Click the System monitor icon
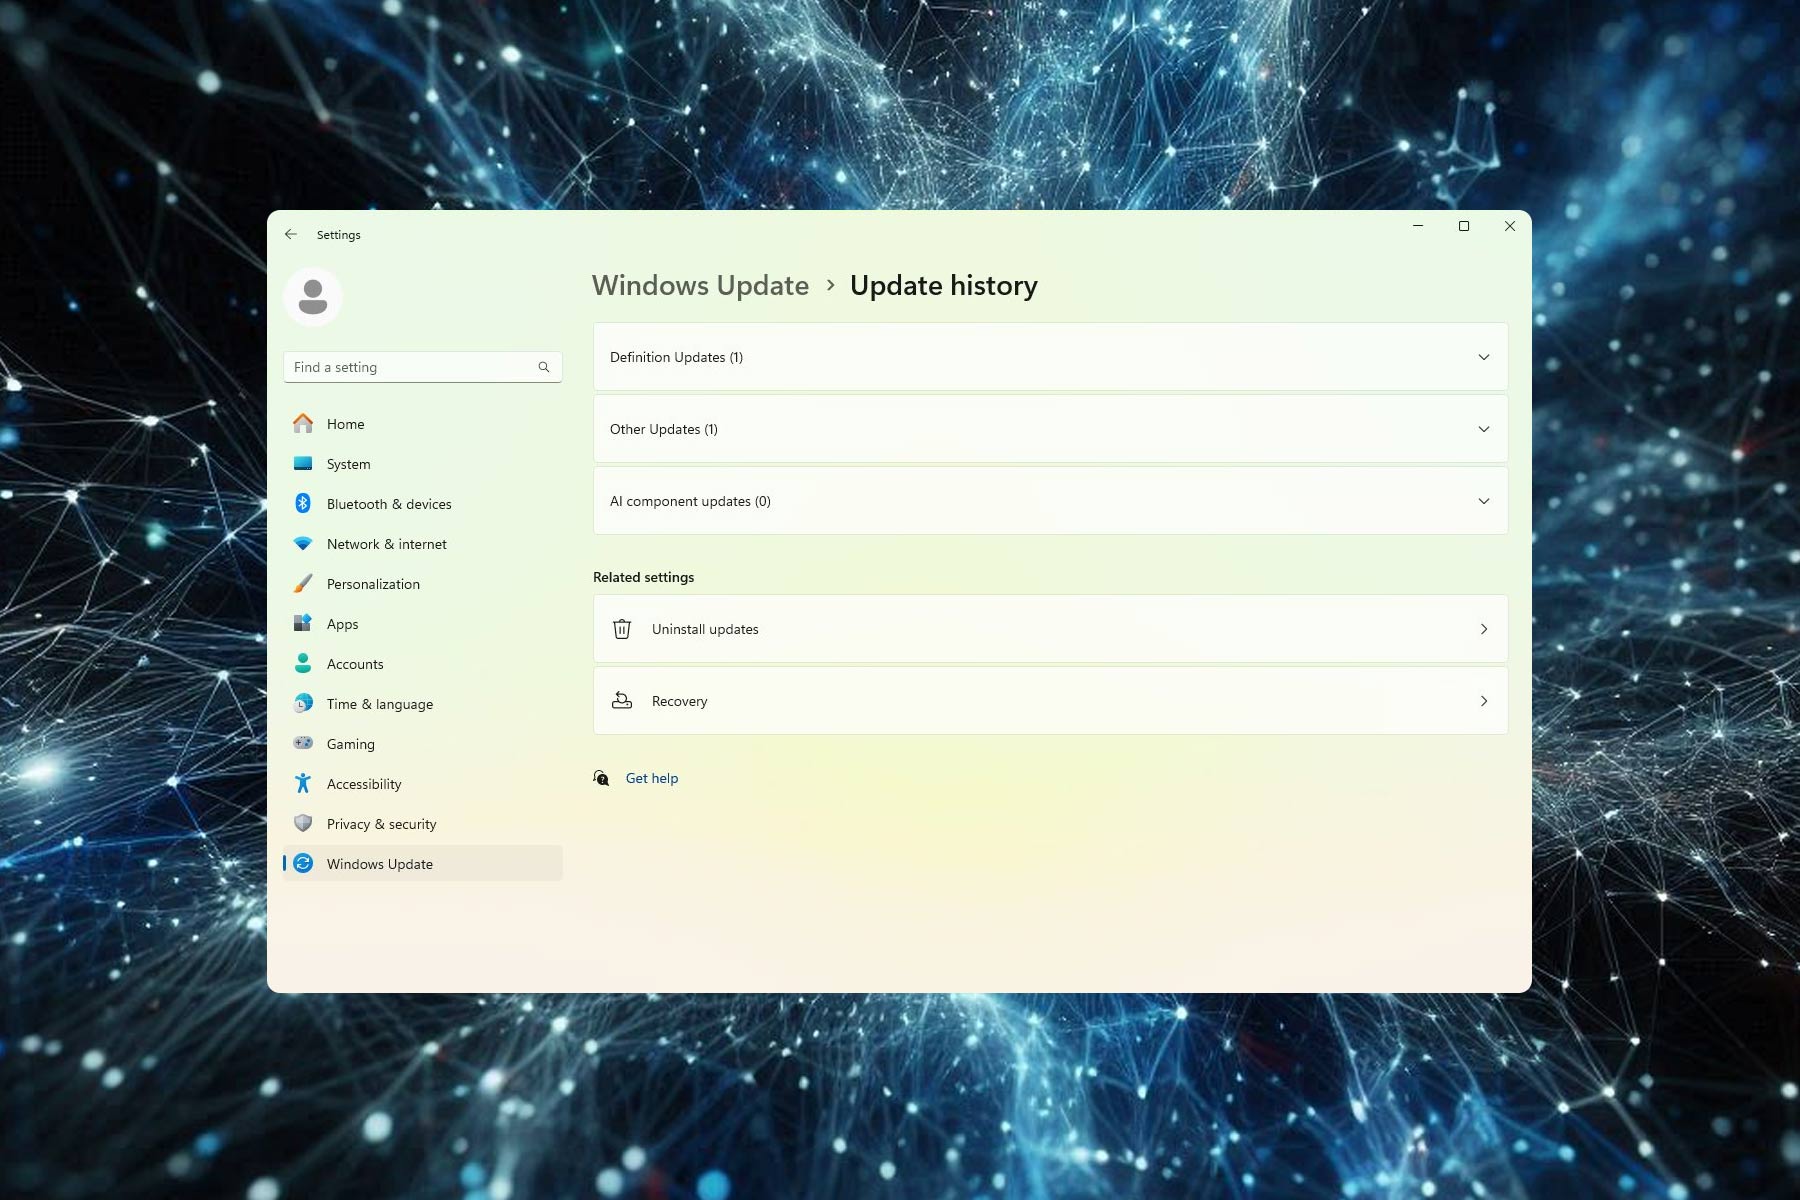The image size is (1800, 1200). tap(303, 463)
